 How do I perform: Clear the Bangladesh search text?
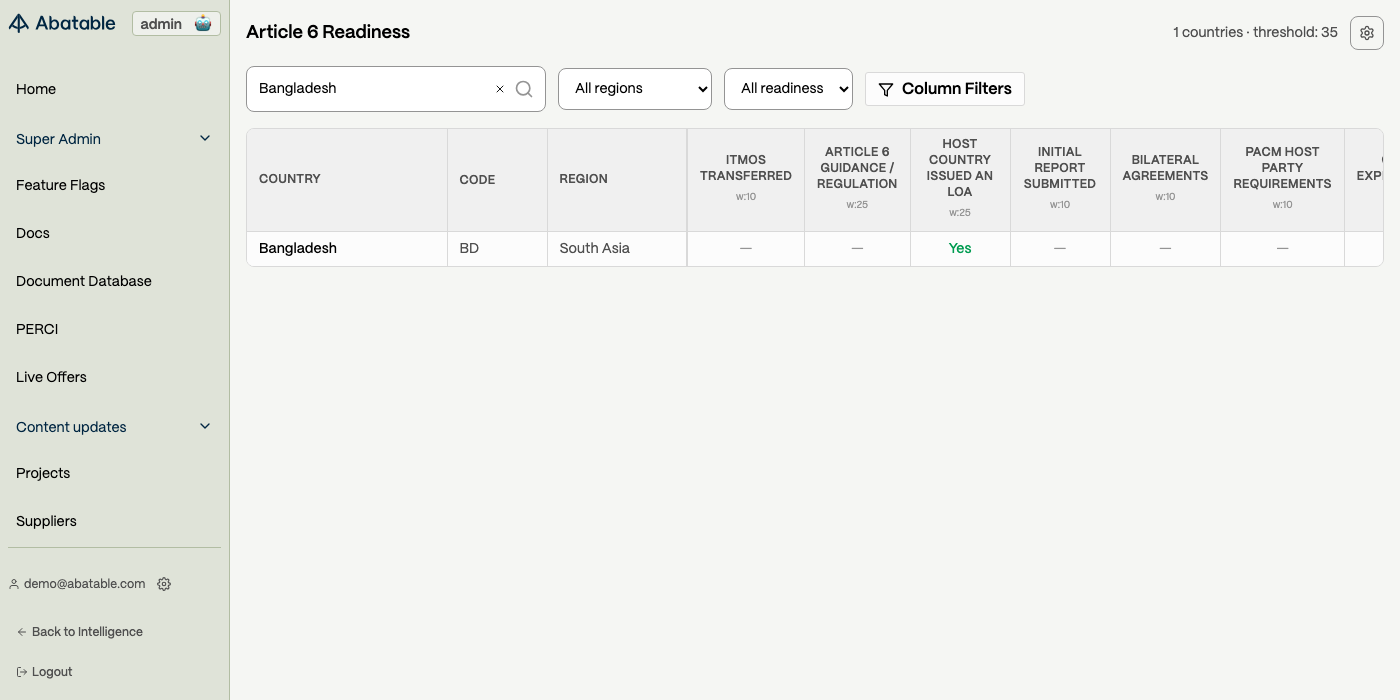[x=500, y=89]
